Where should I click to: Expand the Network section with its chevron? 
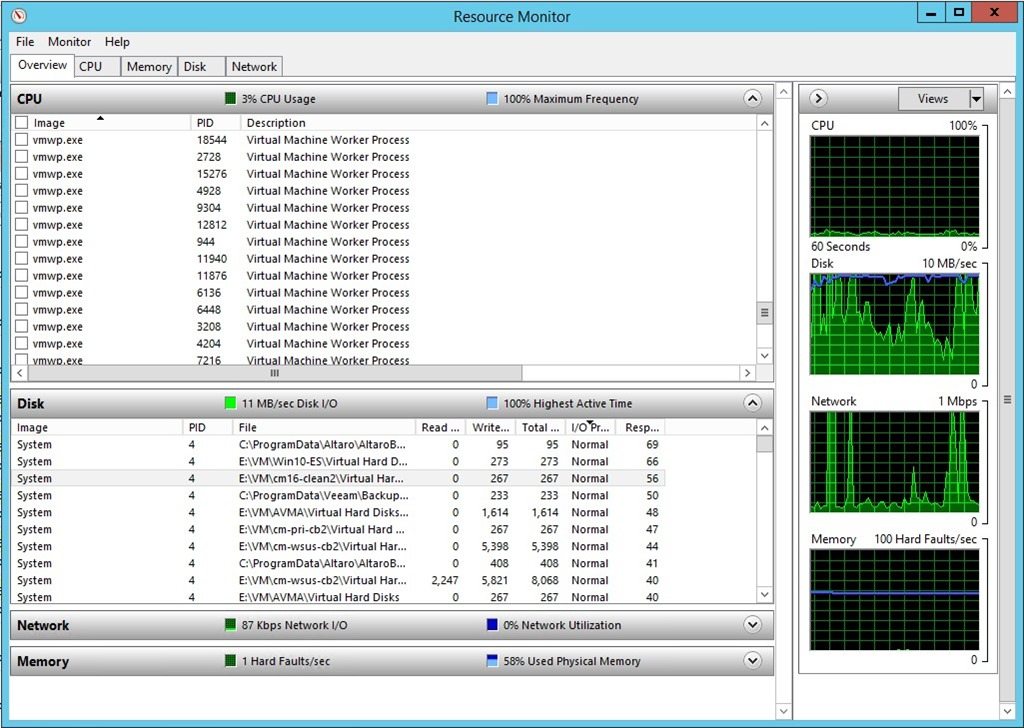(x=752, y=625)
